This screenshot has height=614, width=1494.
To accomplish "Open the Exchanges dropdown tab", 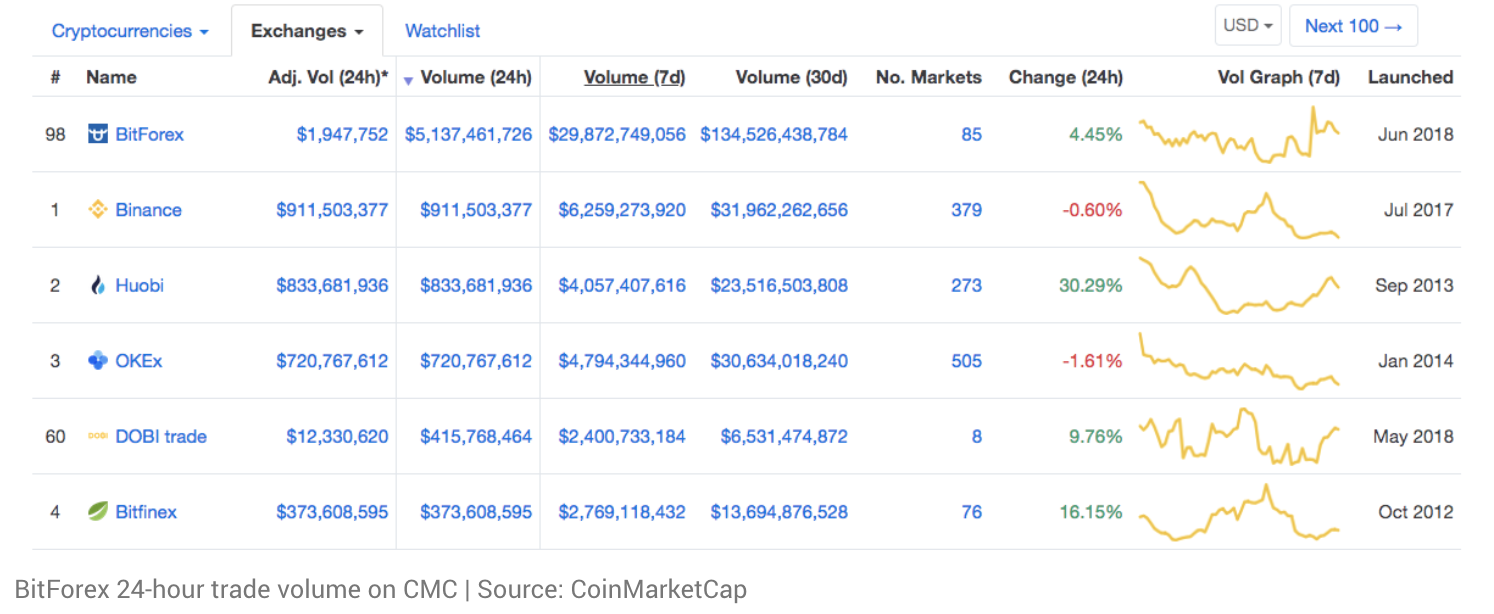I will (306, 31).
